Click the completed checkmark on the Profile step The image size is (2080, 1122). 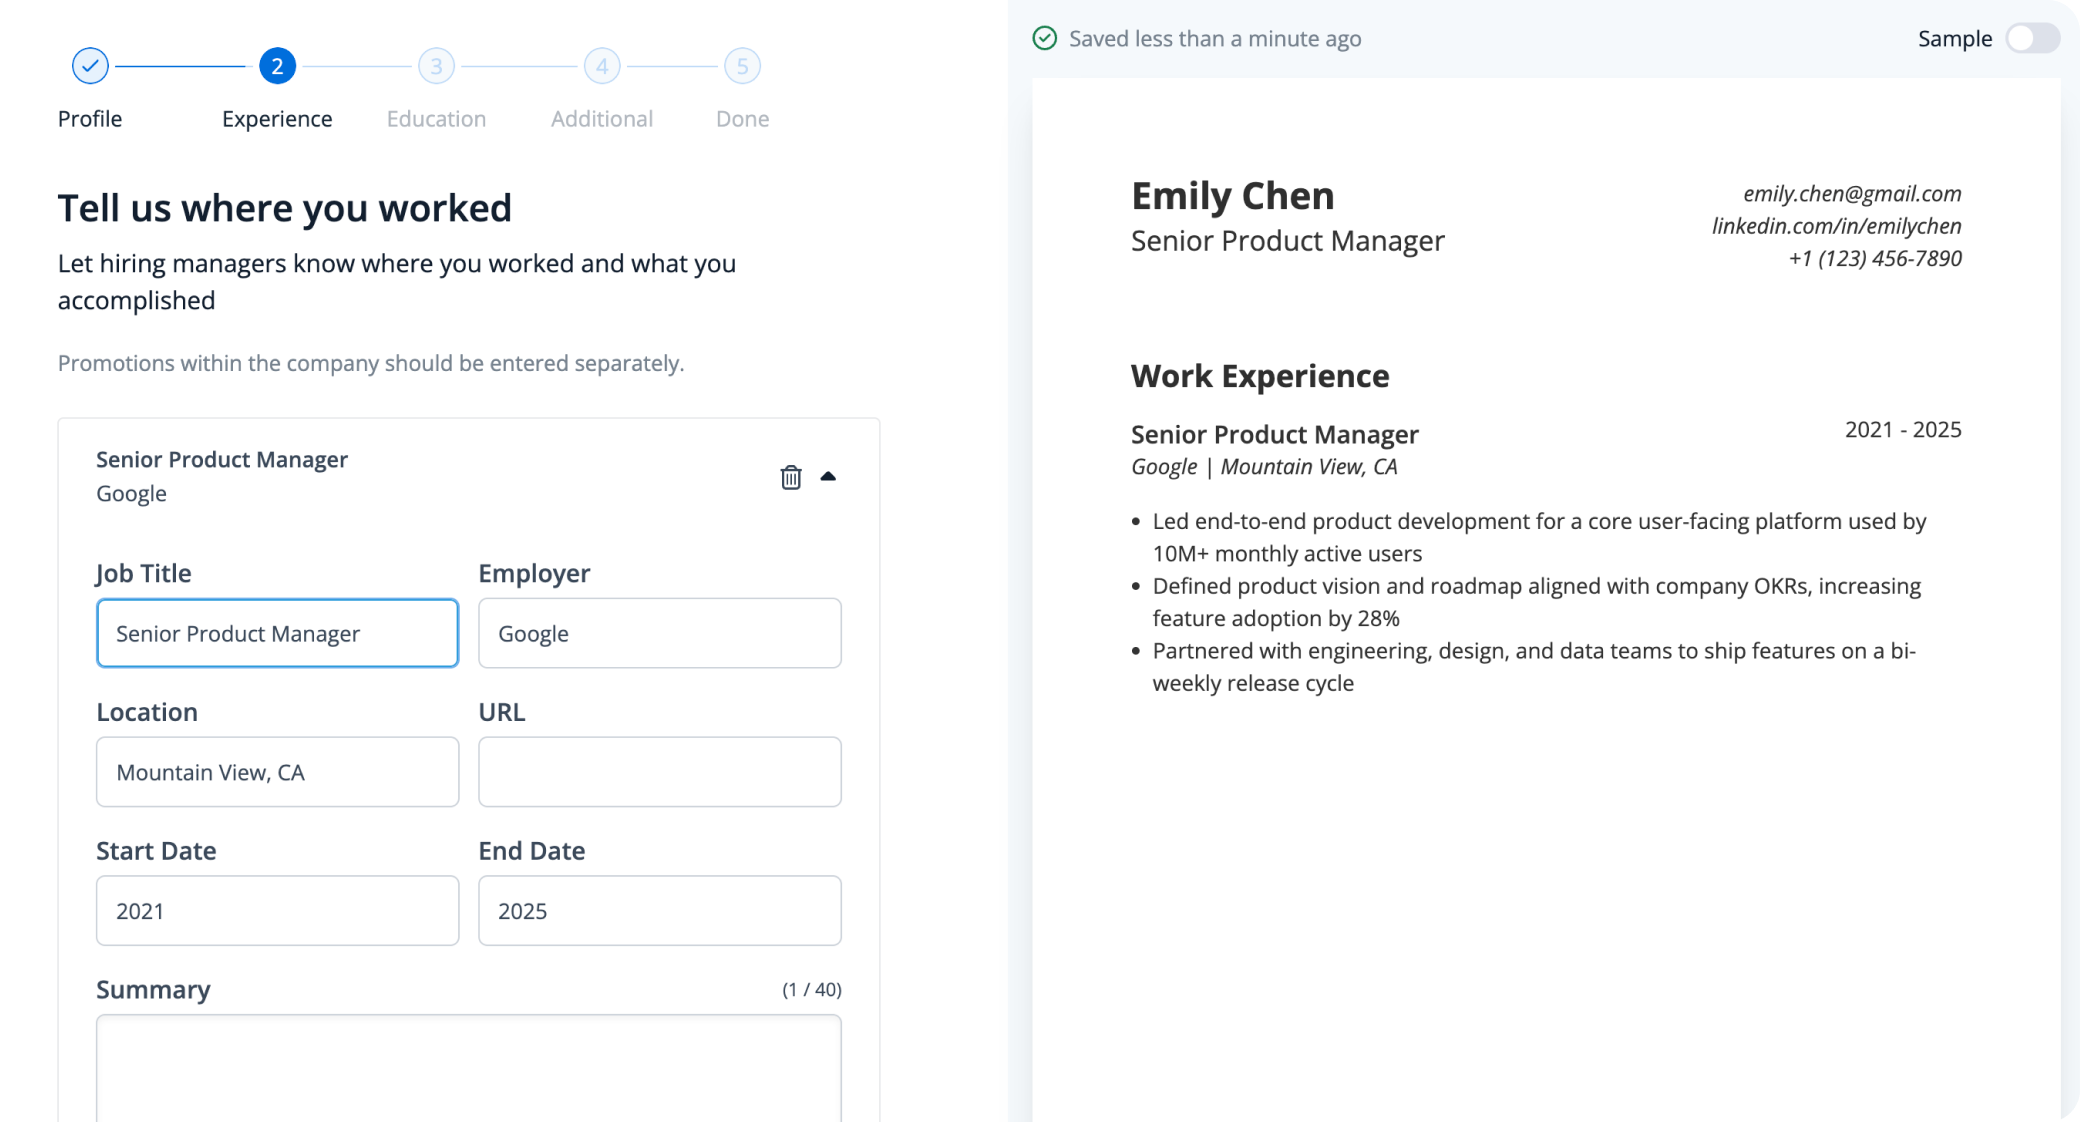(x=90, y=65)
